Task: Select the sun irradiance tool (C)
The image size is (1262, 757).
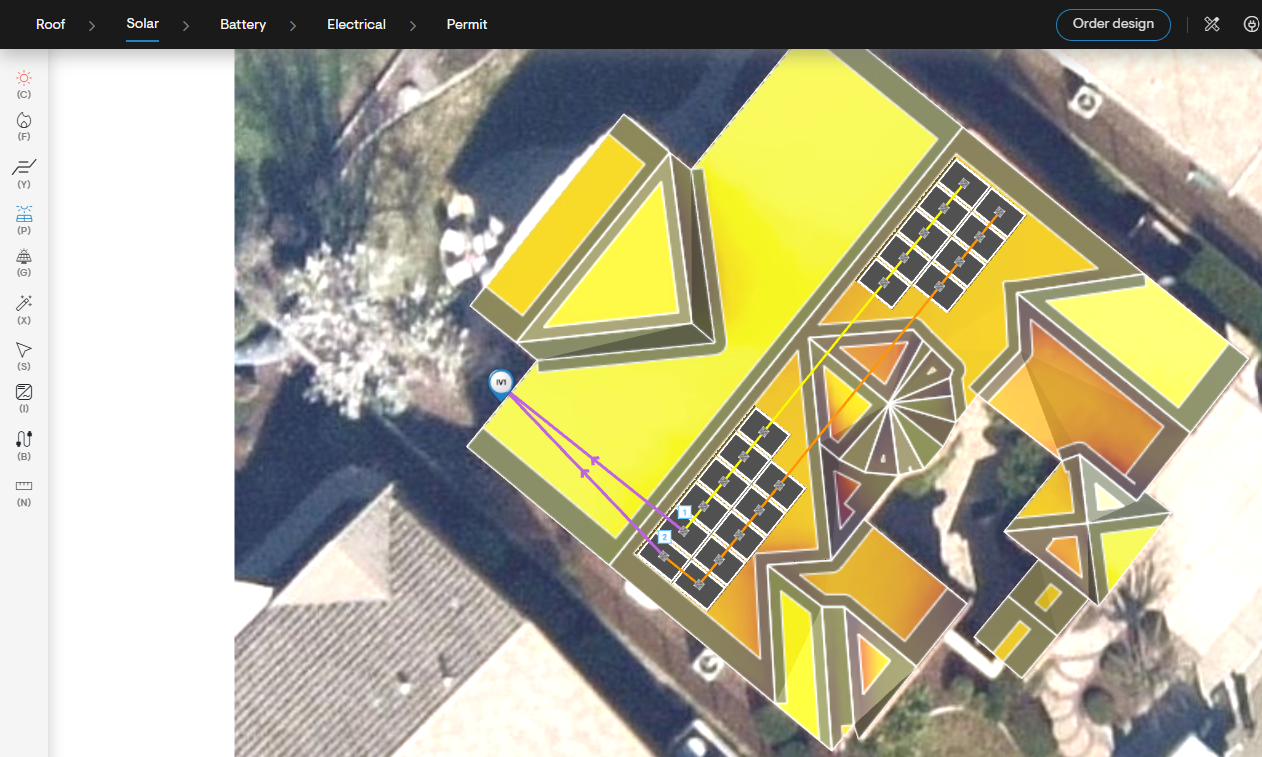Action: point(24,78)
